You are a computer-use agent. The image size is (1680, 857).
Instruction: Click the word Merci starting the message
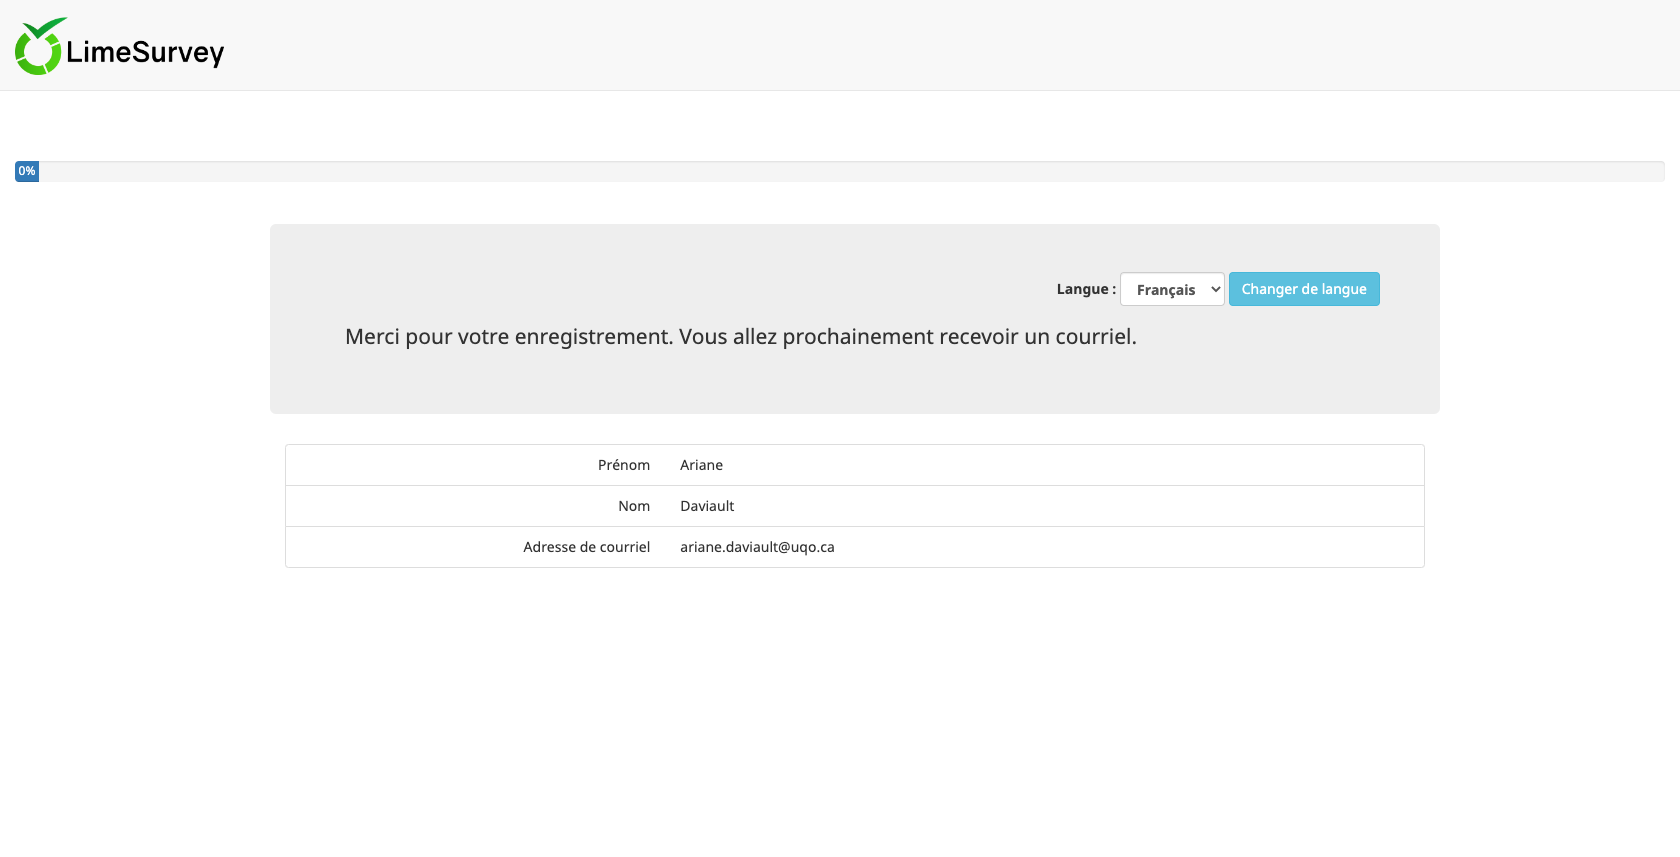point(372,337)
